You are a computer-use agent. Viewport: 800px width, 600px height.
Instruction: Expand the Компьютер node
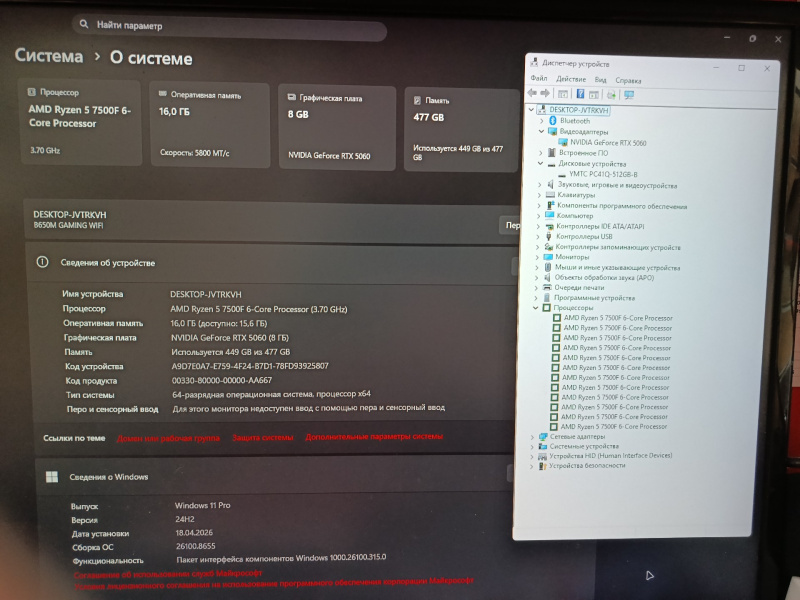pos(539,216)
